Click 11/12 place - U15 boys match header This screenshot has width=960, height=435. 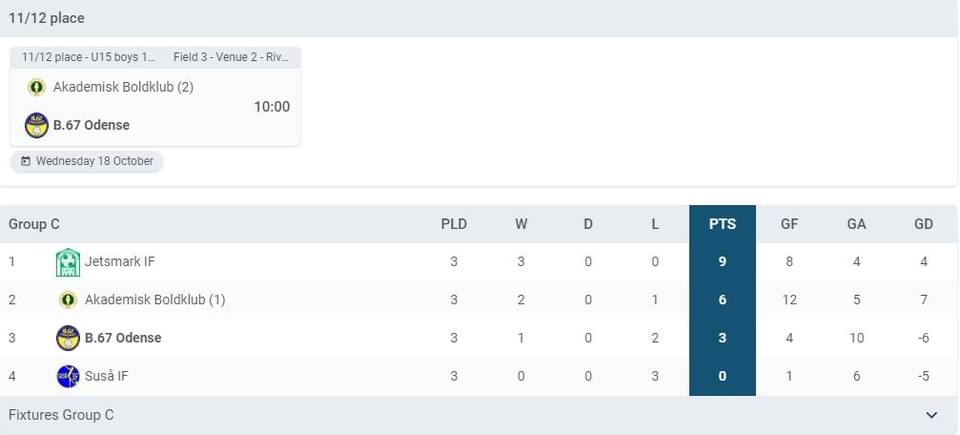(x=89, y=57)
